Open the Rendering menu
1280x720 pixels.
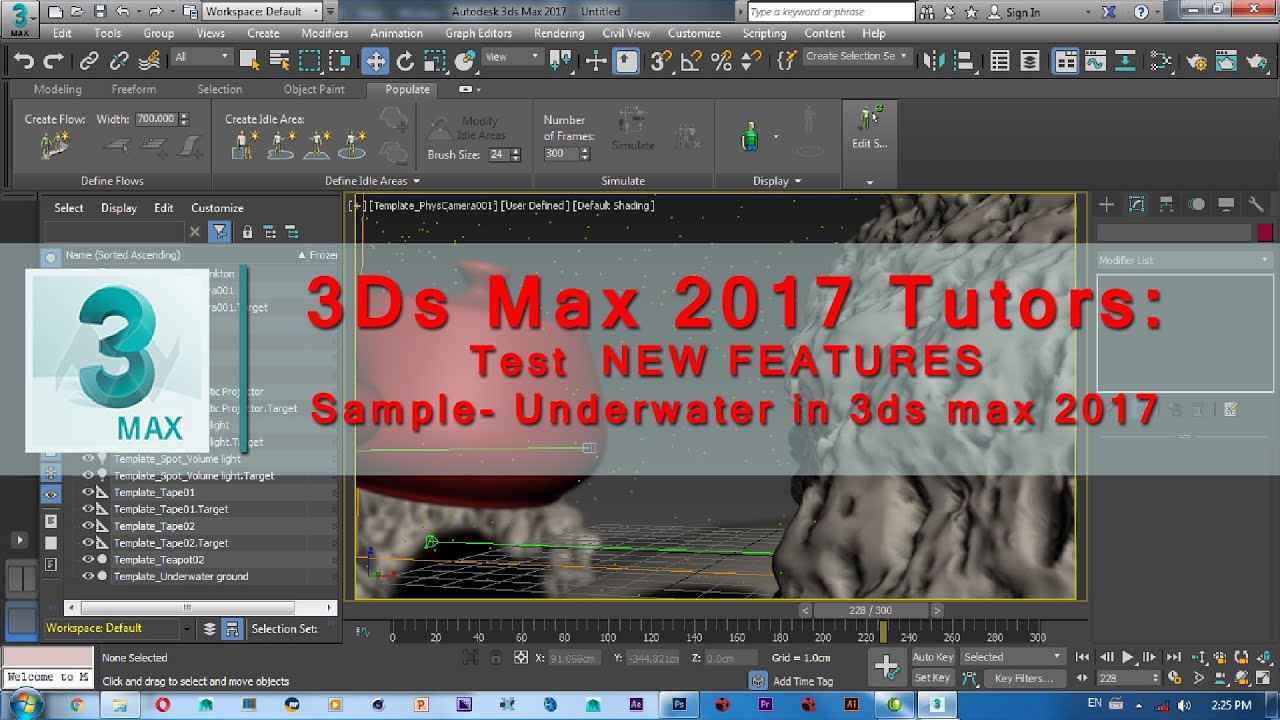(559, 33)
